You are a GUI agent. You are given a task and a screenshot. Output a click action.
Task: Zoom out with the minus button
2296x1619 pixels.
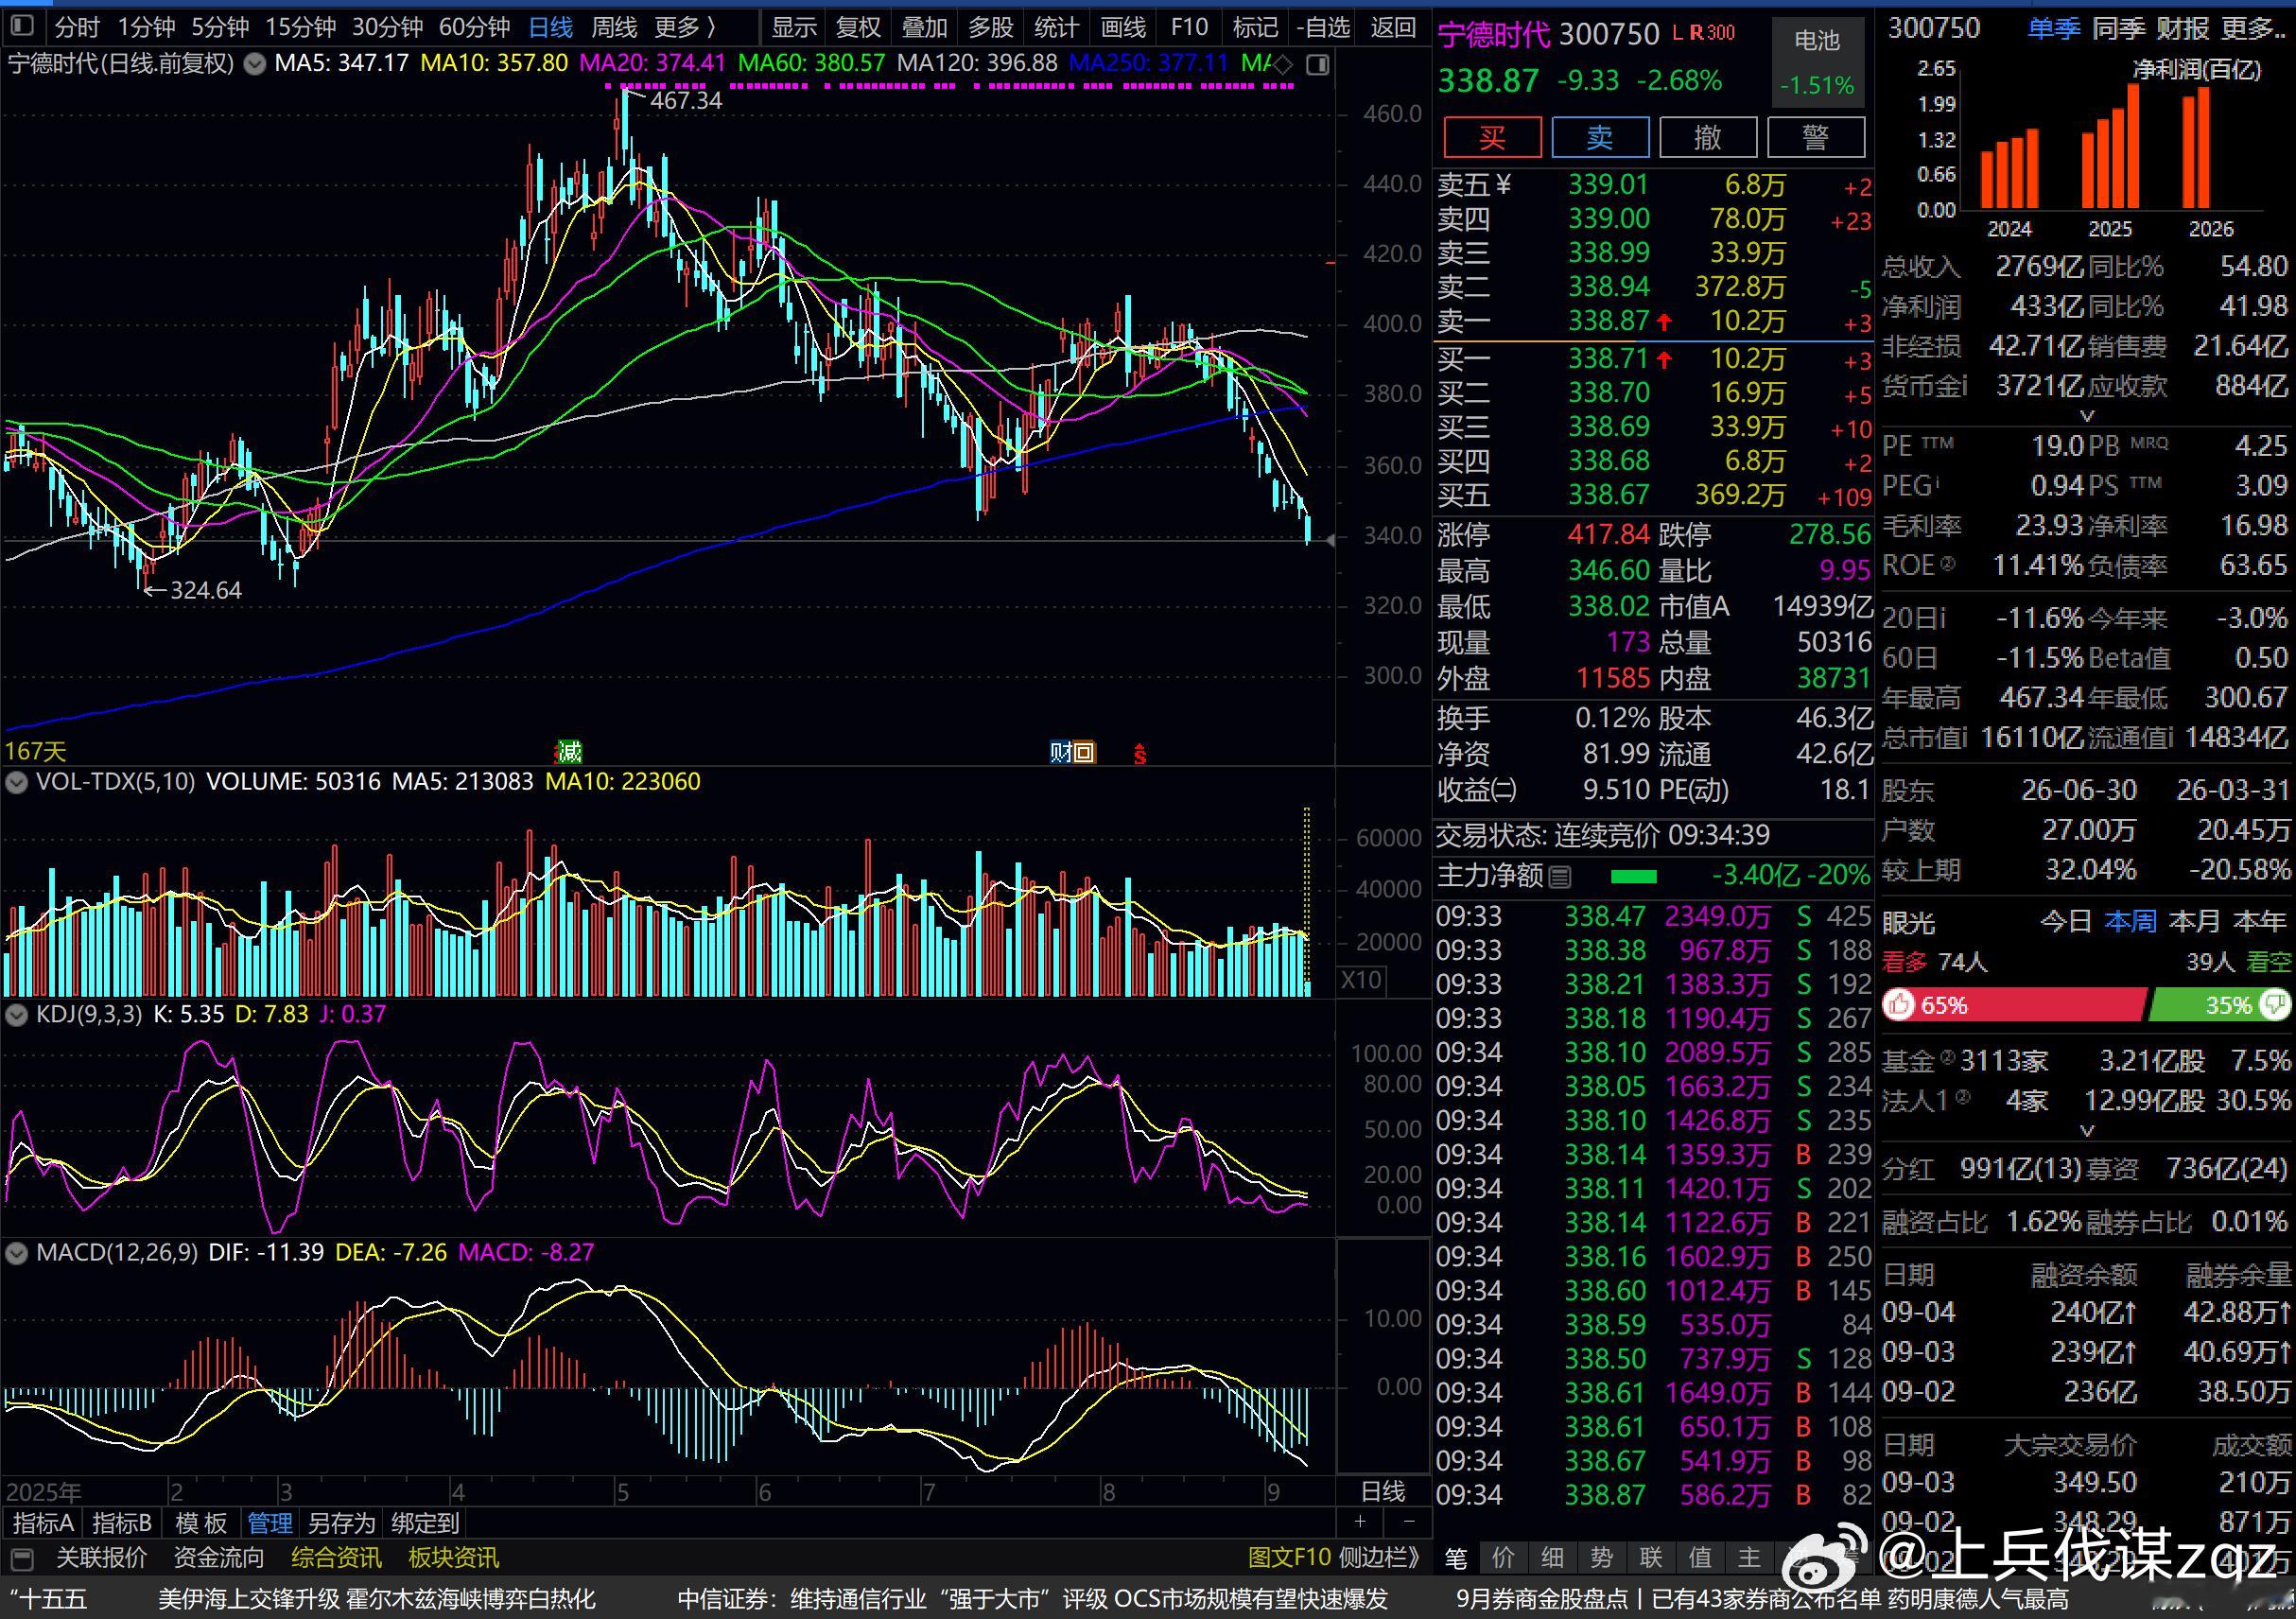tap(1408, 1522)
